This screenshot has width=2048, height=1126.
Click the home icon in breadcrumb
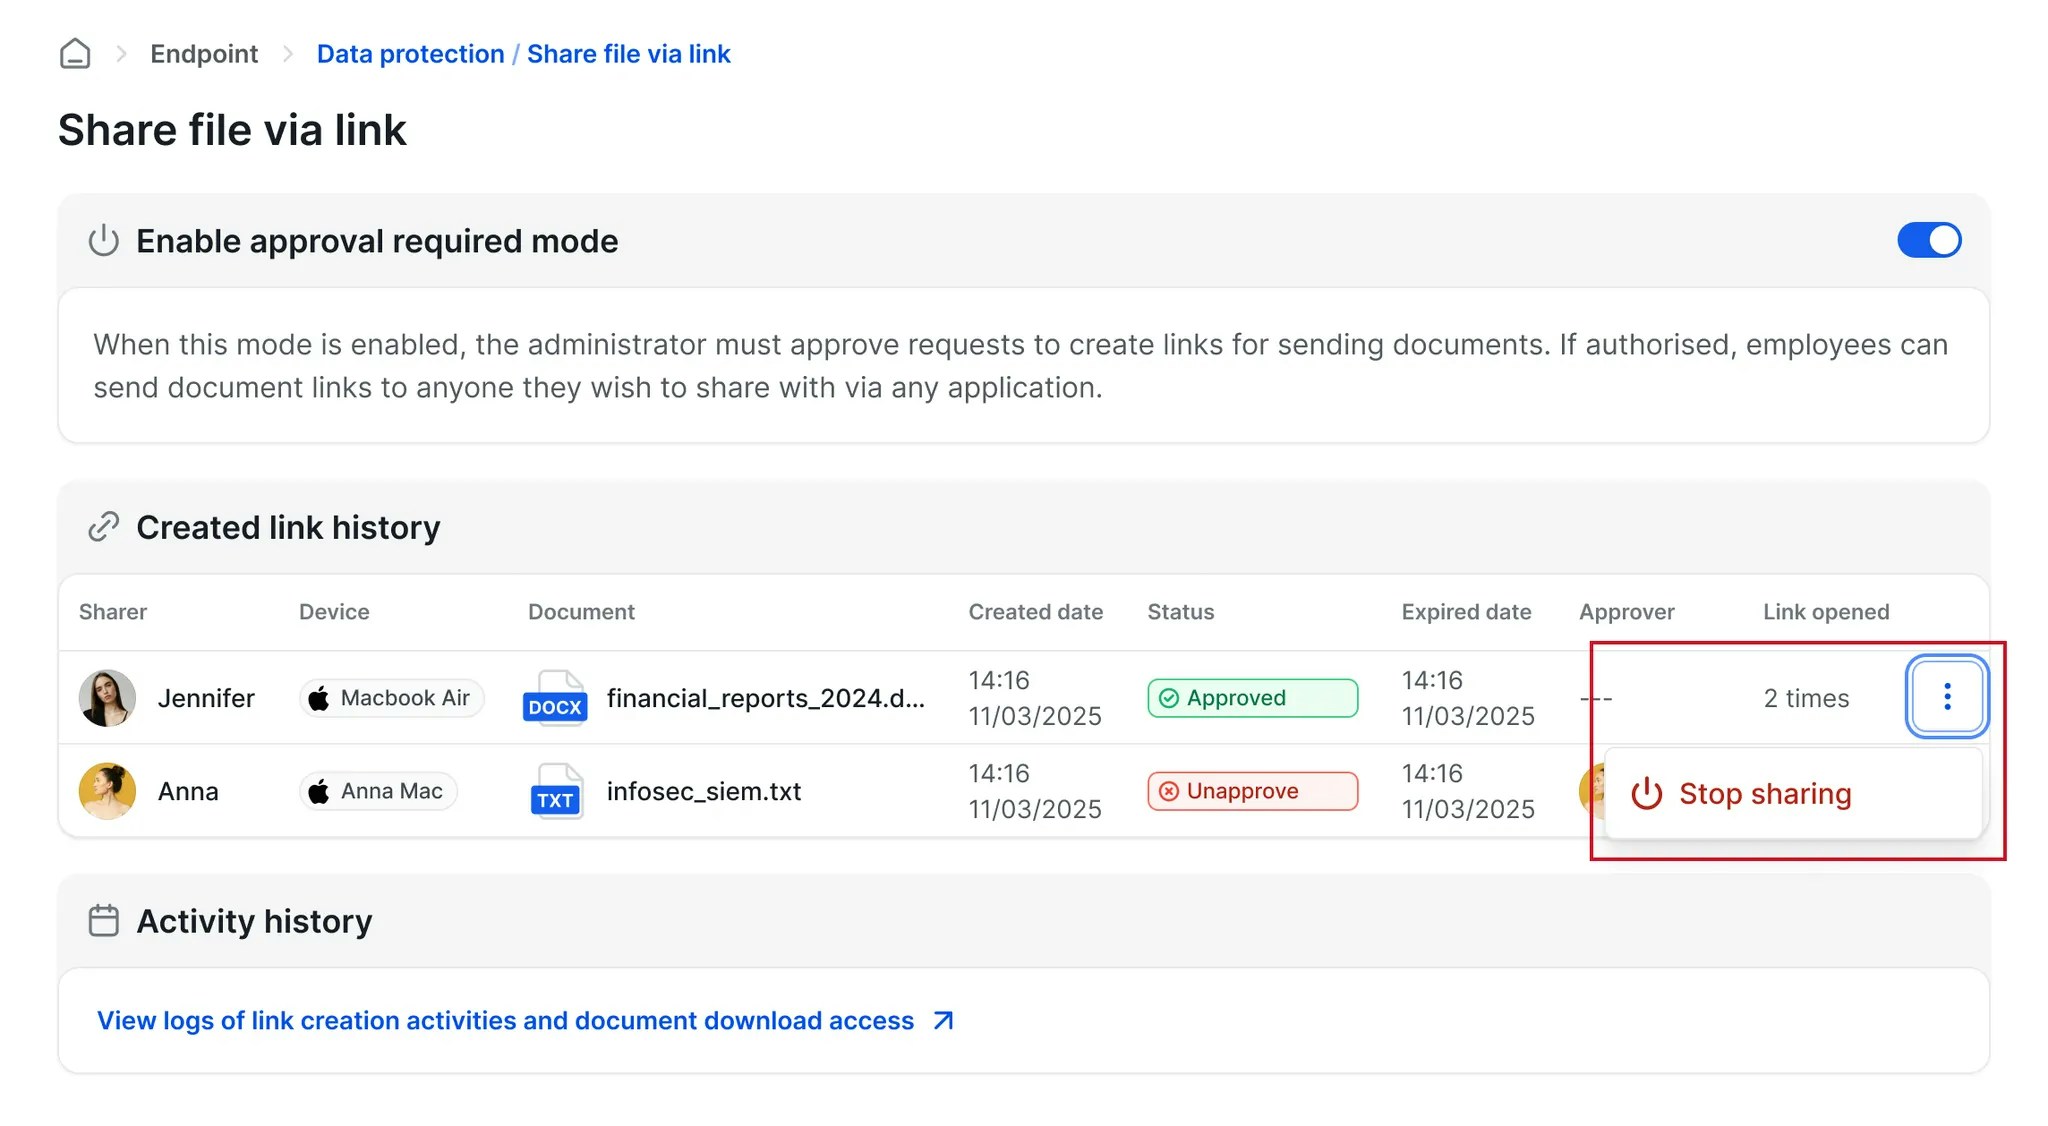(75, 54)
